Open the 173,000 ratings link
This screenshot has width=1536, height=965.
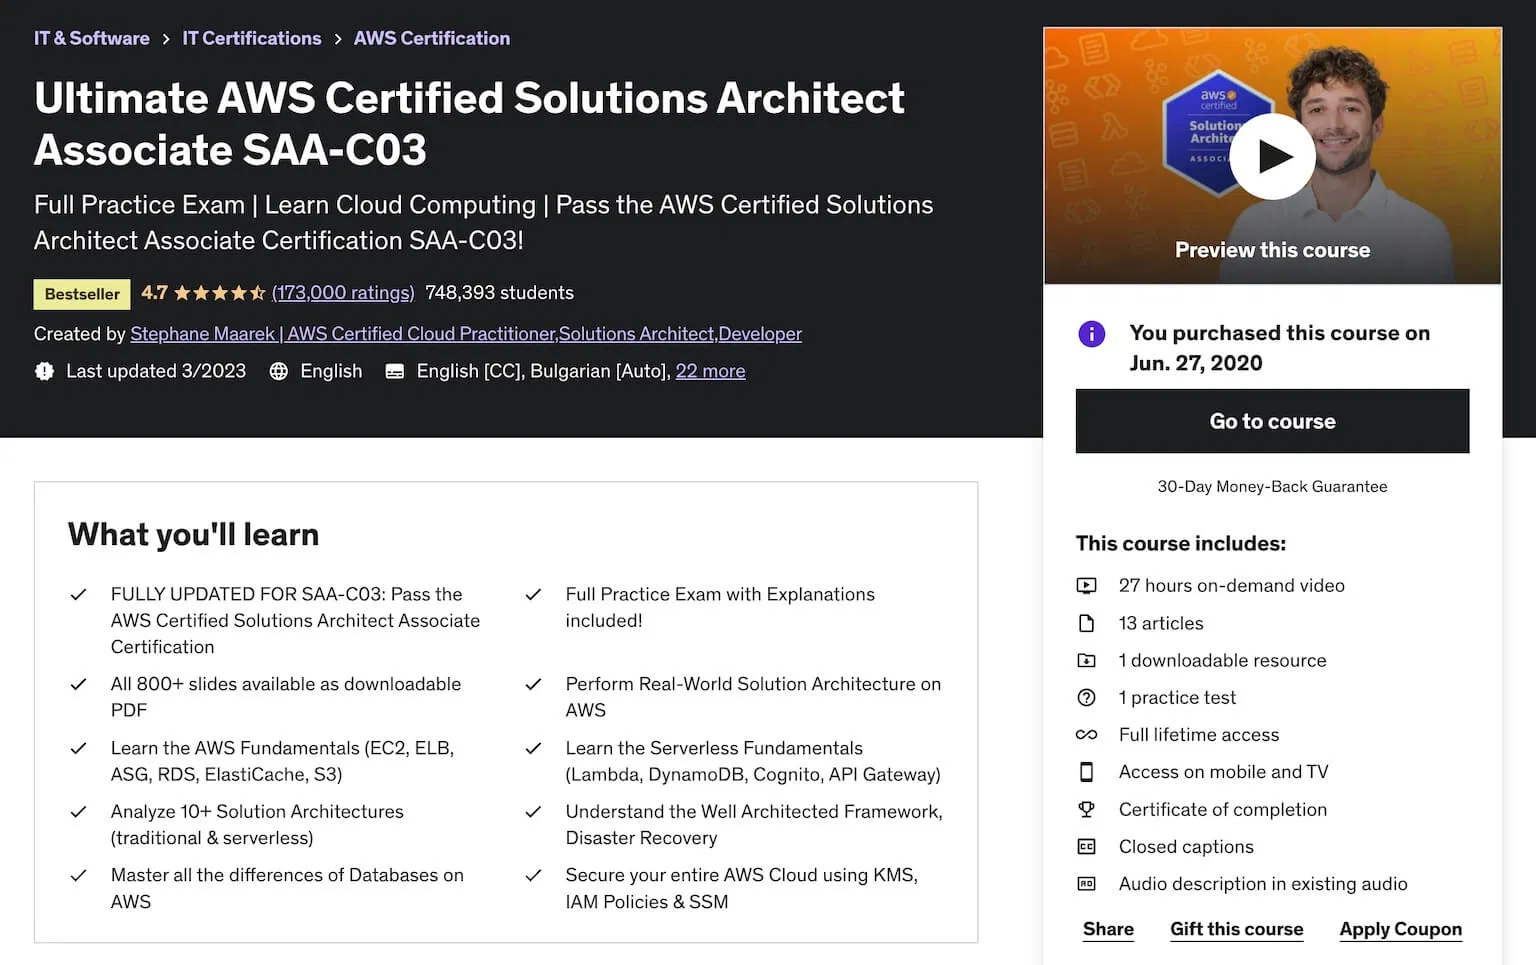342,293
